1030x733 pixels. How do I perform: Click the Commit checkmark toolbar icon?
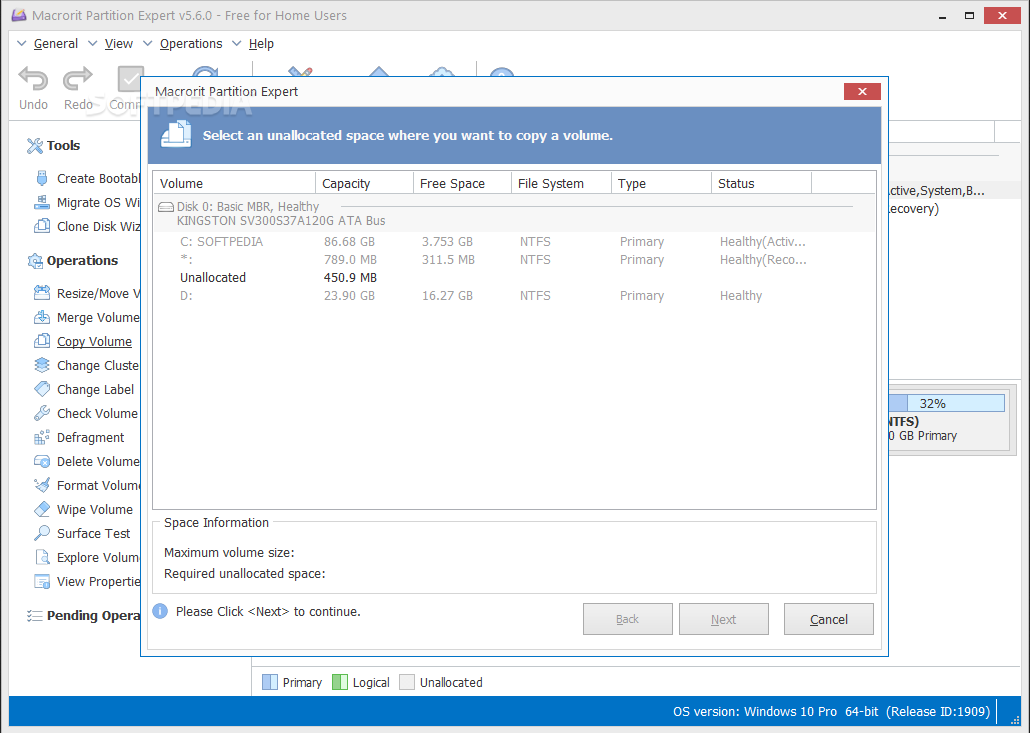click(x=130, y=79)
